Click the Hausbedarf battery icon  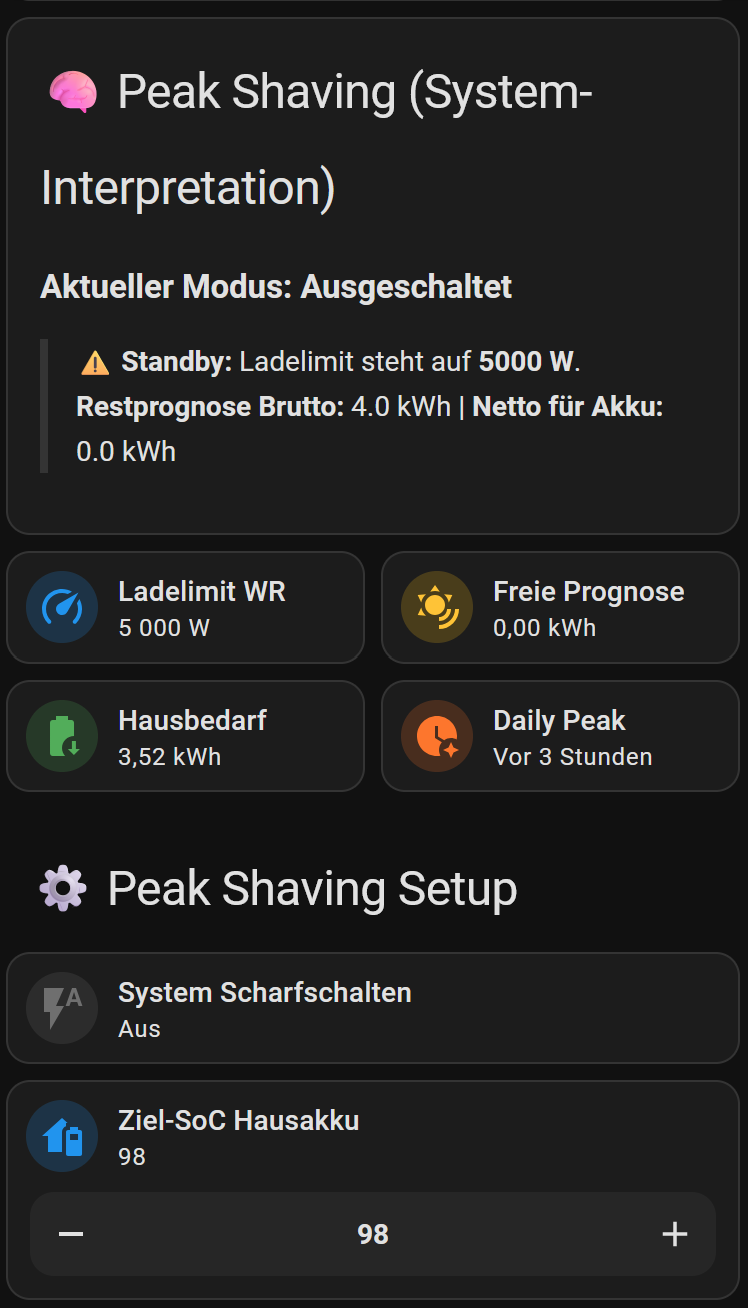[62, 736]
